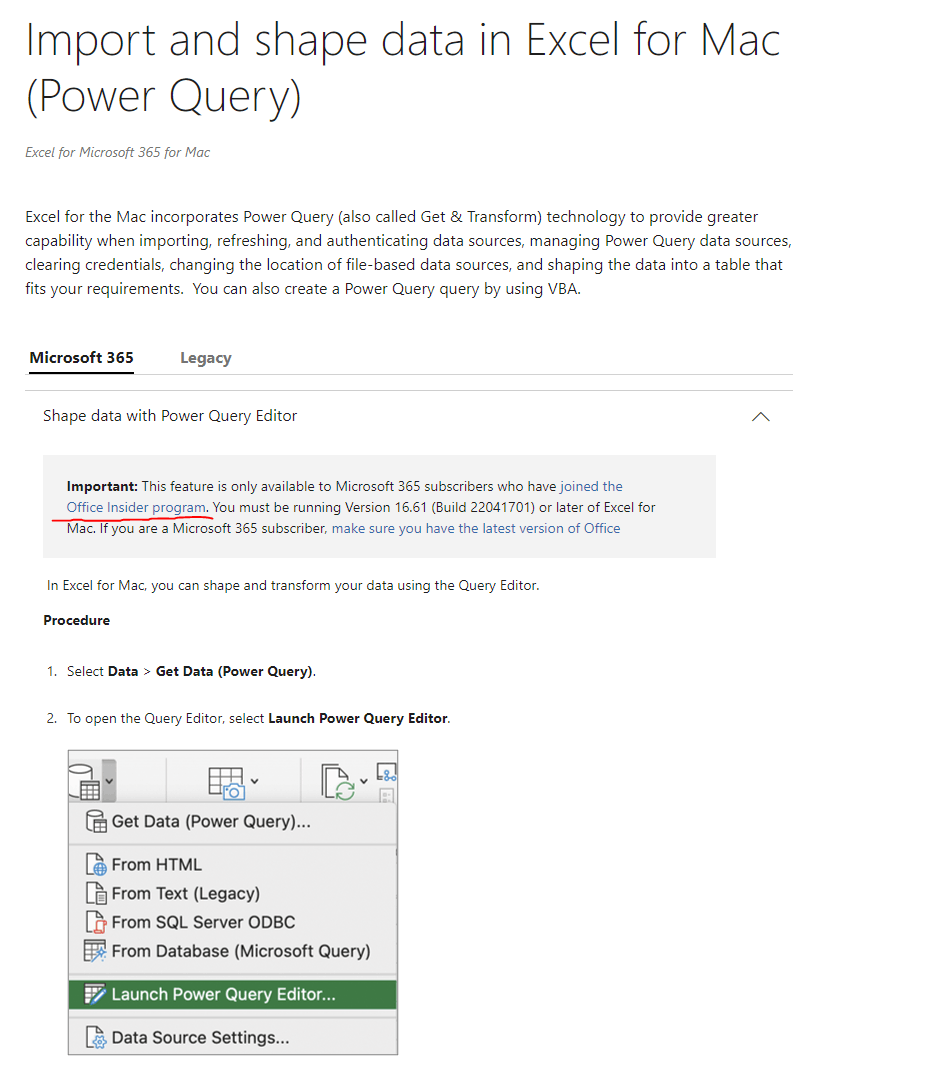950x1069 pixels.
Task: Choose From SQL Server ODBC option
Action: 233,922
